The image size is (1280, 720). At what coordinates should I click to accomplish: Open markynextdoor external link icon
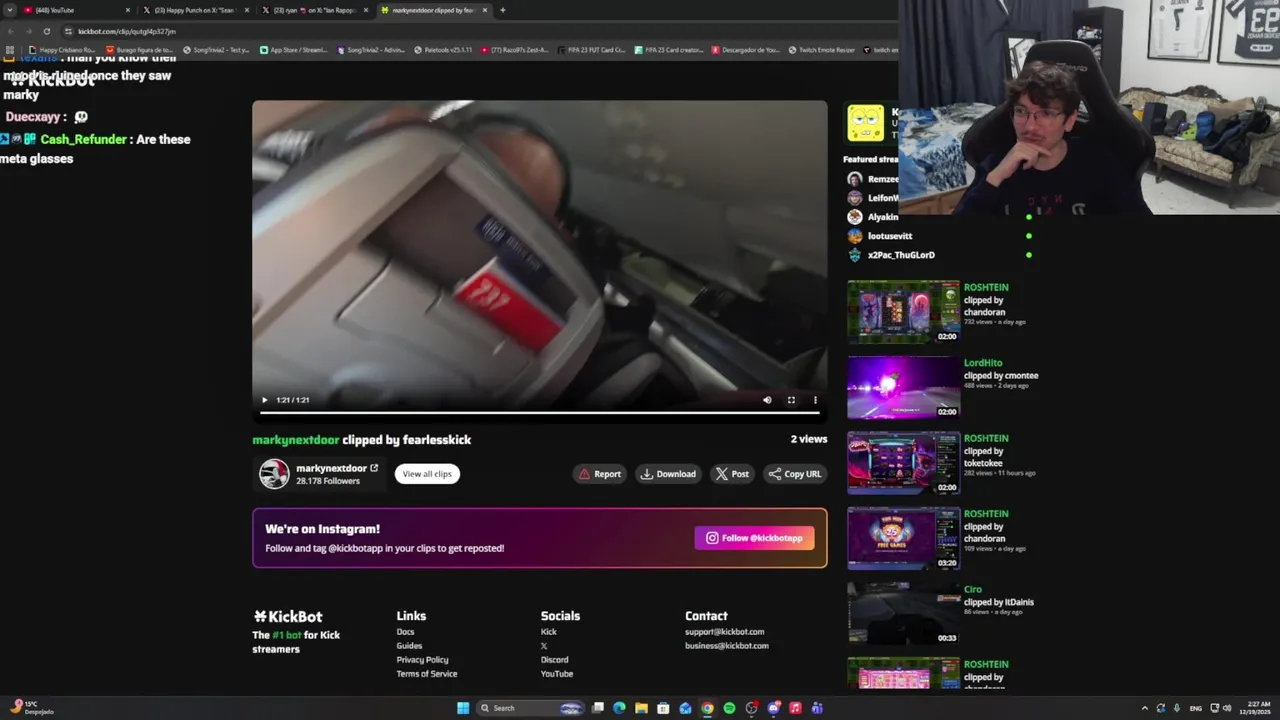coord(374,468)
